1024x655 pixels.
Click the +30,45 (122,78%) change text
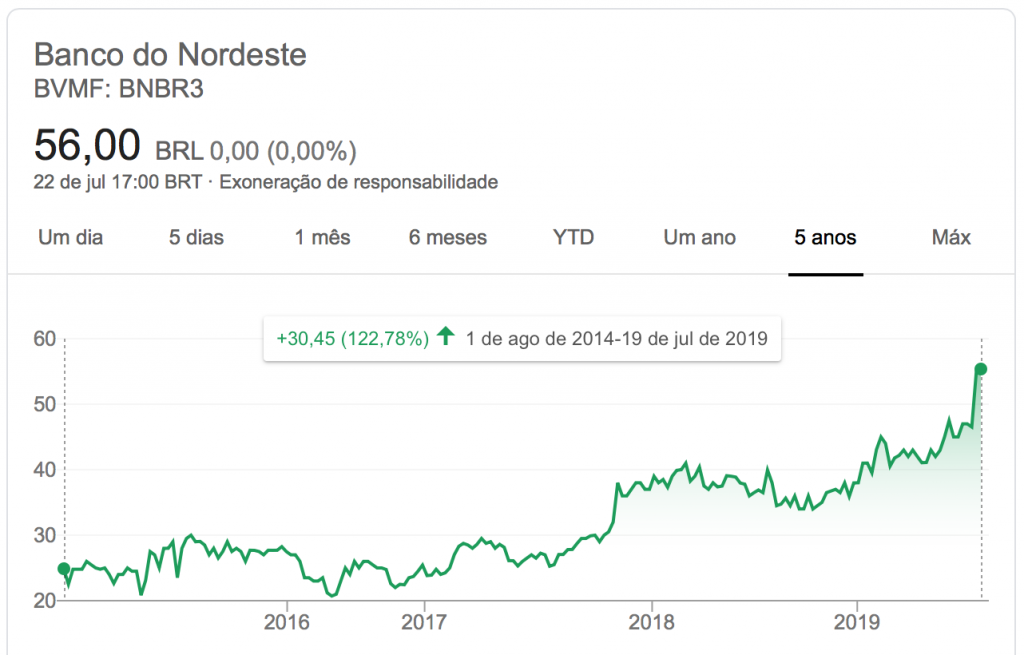point(352,338)
